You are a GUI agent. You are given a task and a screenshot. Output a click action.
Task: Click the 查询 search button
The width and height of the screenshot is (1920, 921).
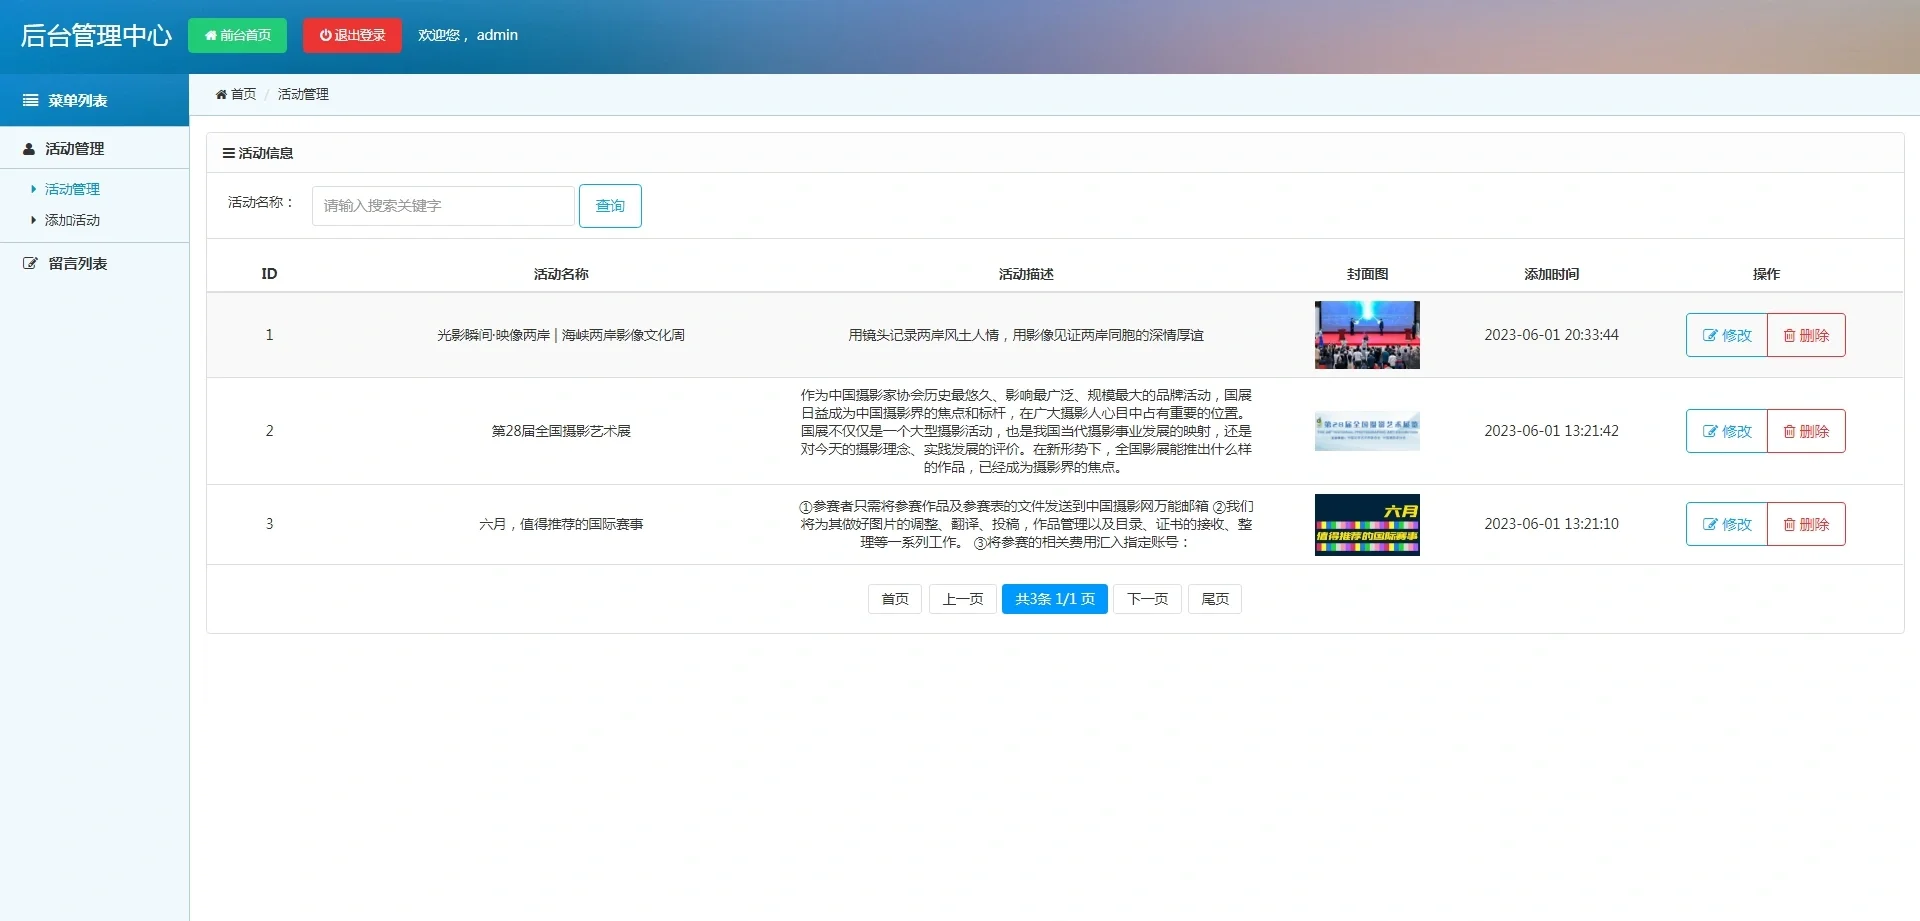point(610,205)
